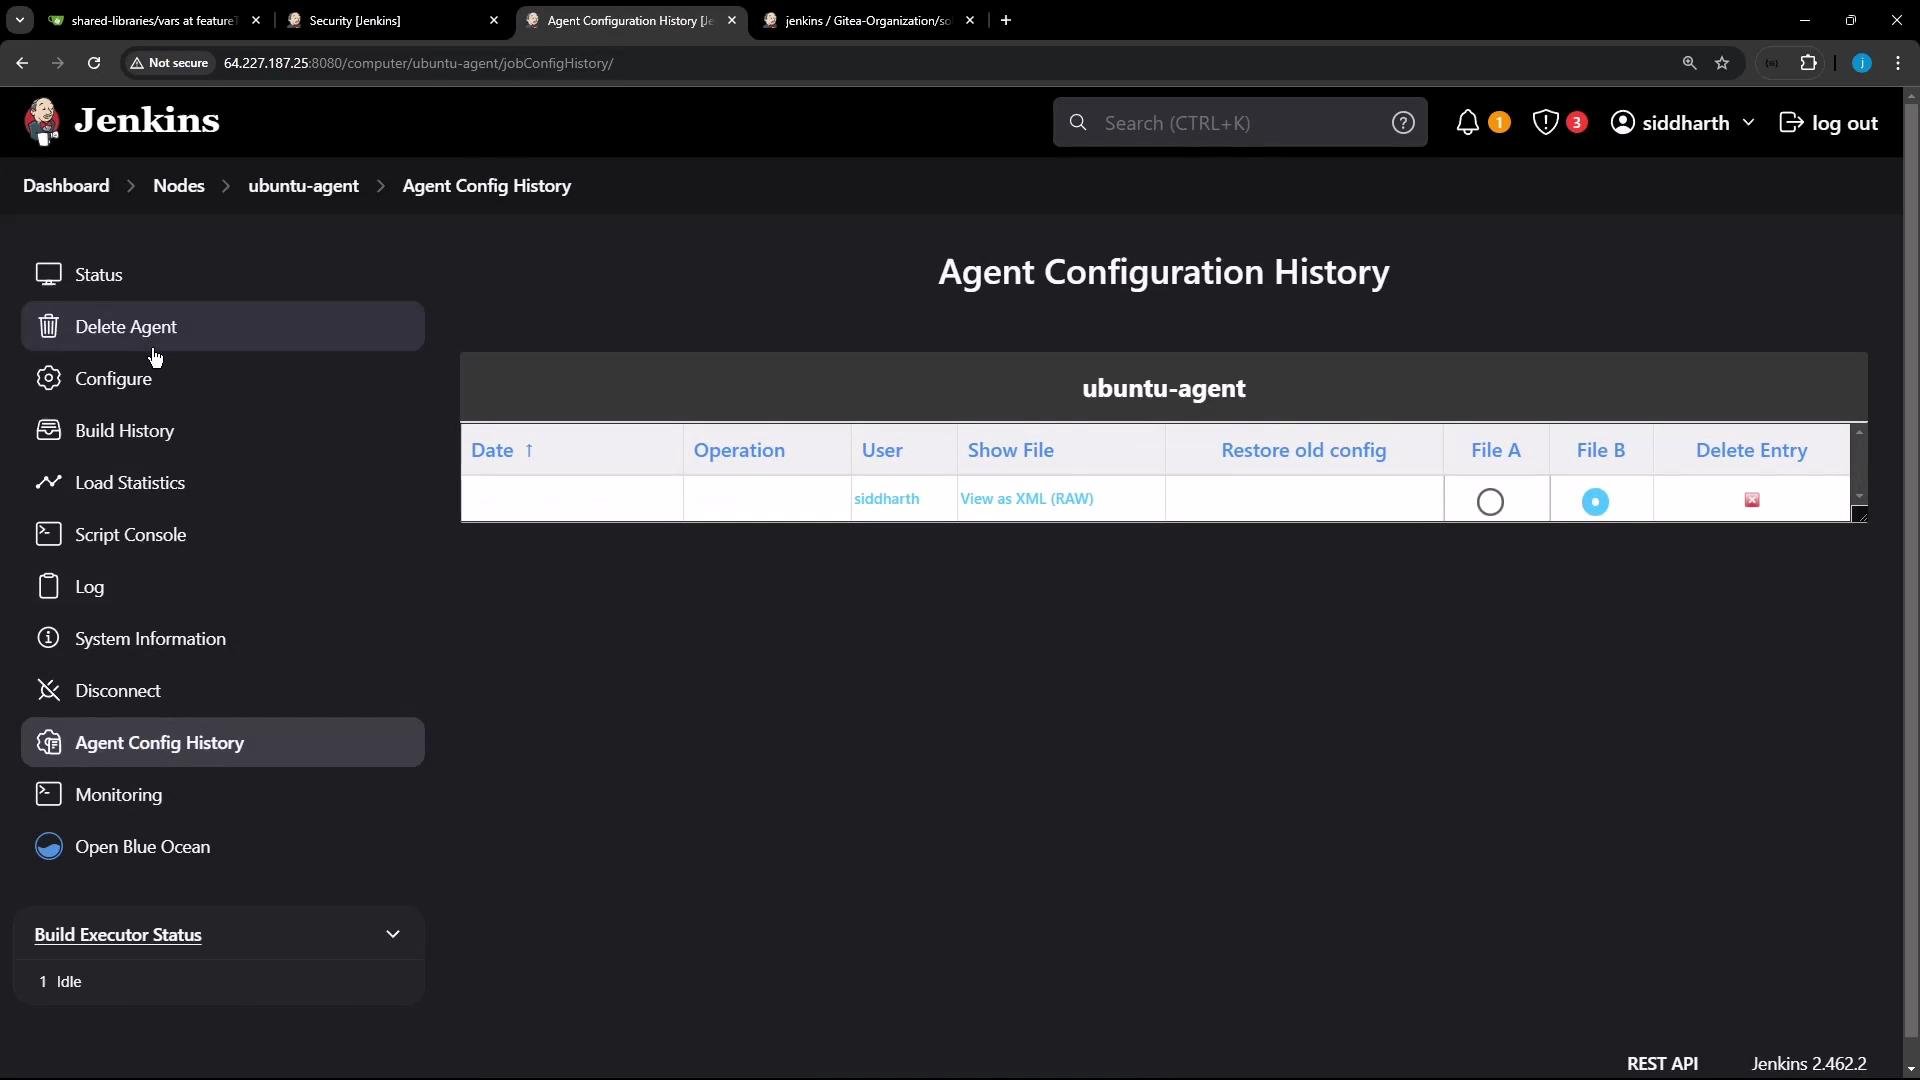Viewport: 1920px width, 1080px height.
Task: Close the Security [Jenkins] tab
Action: click(494, 20)
